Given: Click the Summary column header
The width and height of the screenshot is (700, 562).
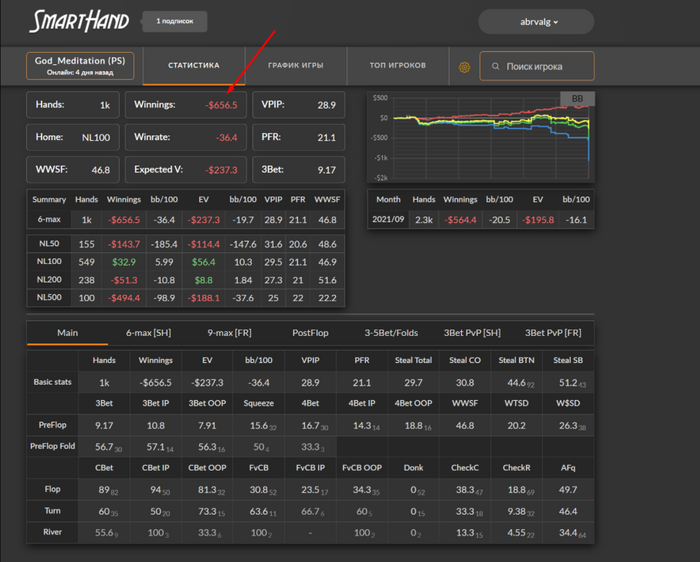Looking at the screenshot, I should coord(49,200).
